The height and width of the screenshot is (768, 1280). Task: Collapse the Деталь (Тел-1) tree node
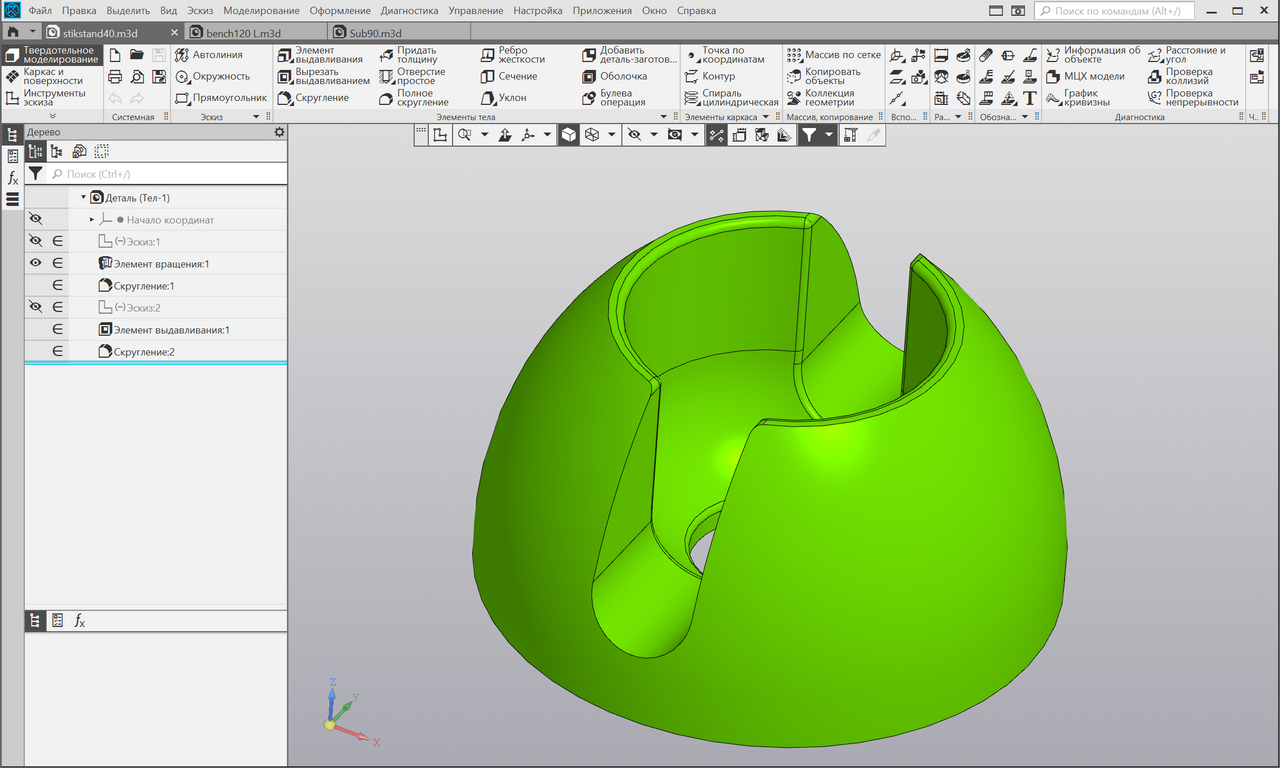(x=84, y=197)
